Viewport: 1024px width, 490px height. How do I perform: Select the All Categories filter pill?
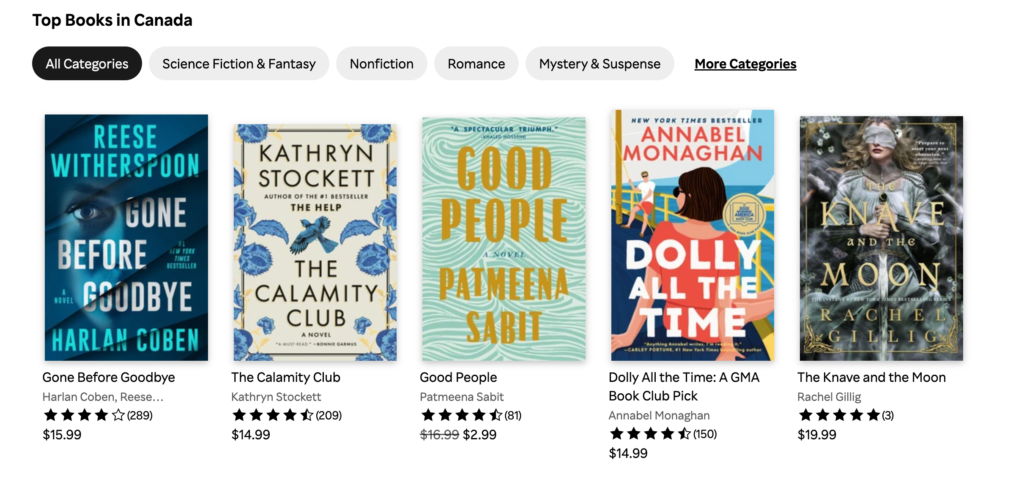87,63
